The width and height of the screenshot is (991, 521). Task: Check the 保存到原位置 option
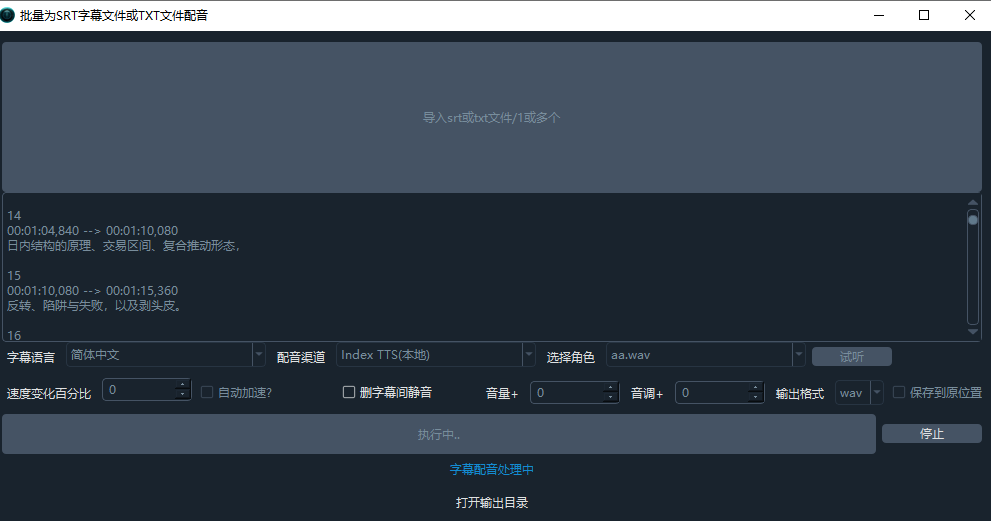899,393
